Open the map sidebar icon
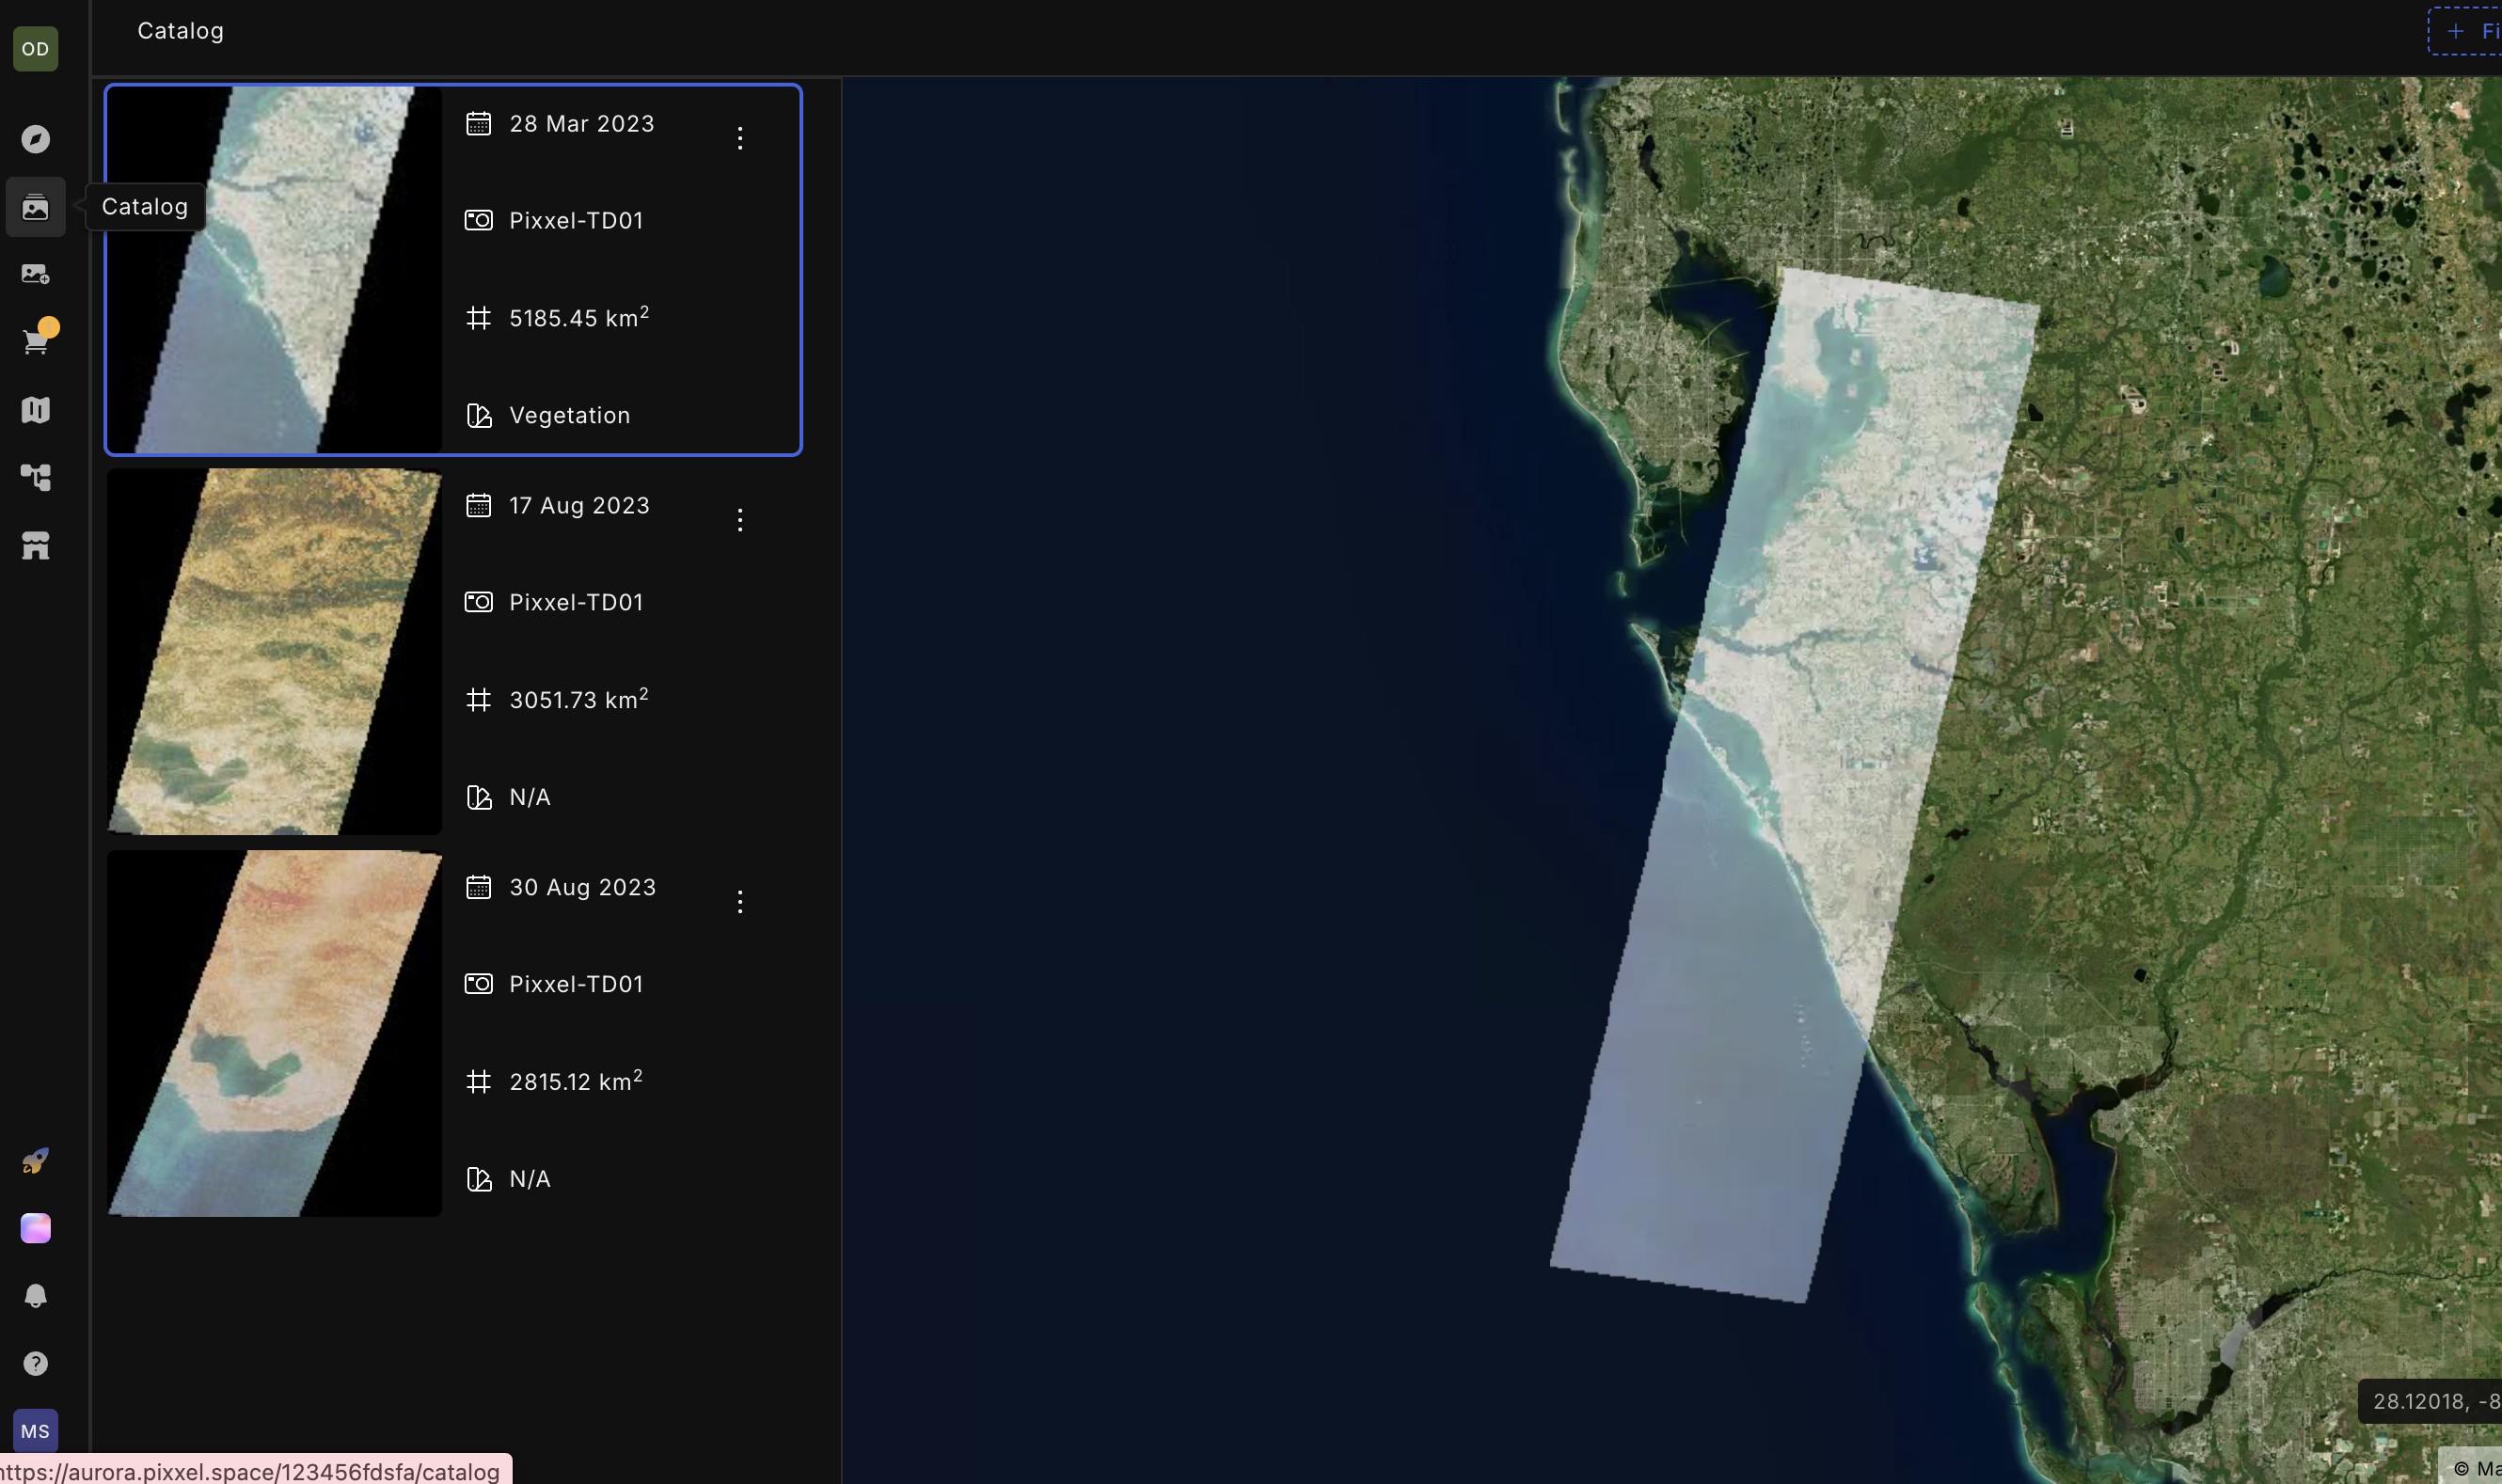This screenshot has height=1484, width=2502. coord(35,410)
